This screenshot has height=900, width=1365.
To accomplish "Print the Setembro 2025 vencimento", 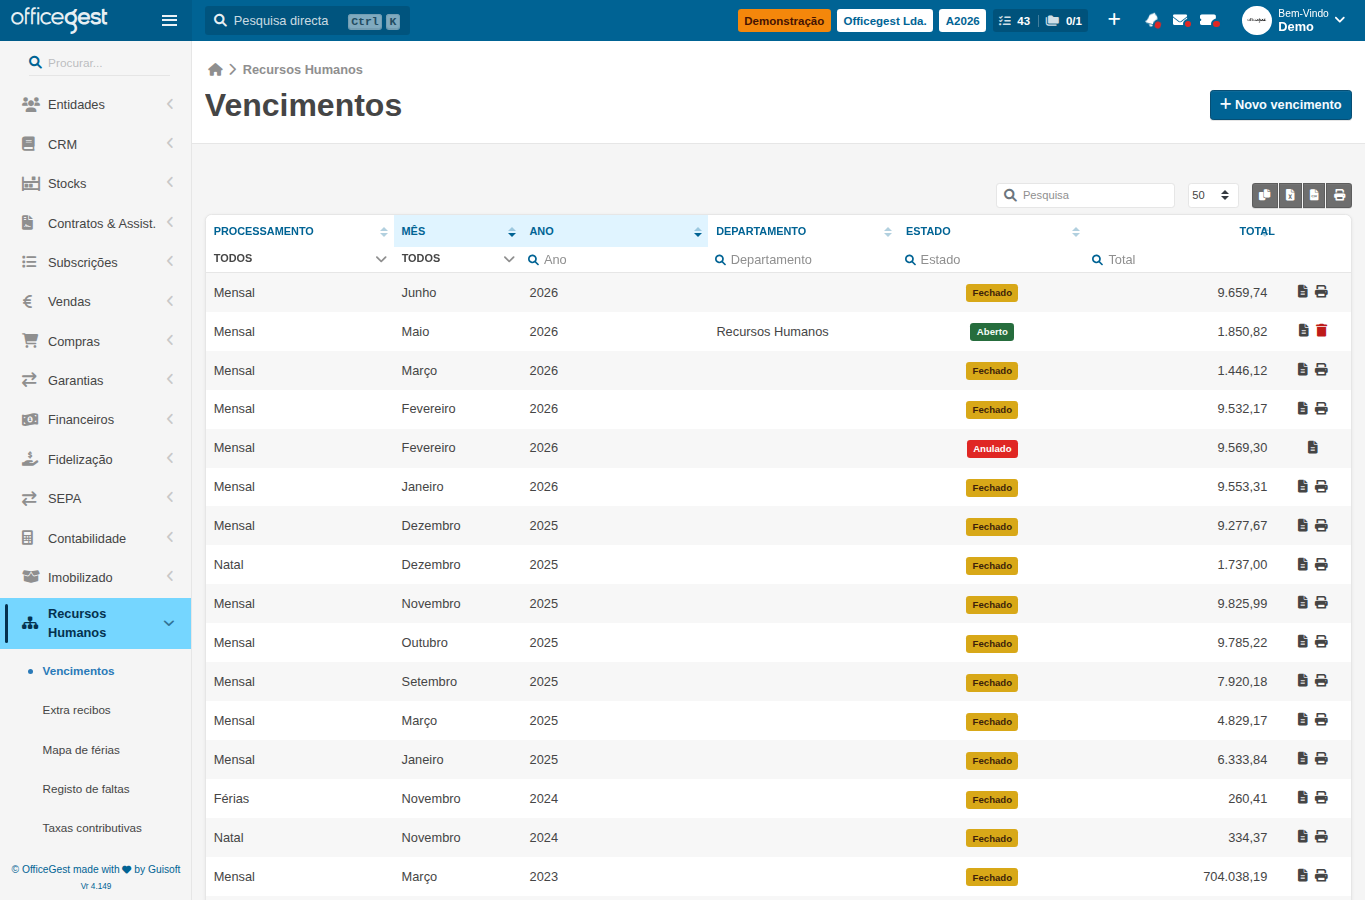I will coord(1321,680).
